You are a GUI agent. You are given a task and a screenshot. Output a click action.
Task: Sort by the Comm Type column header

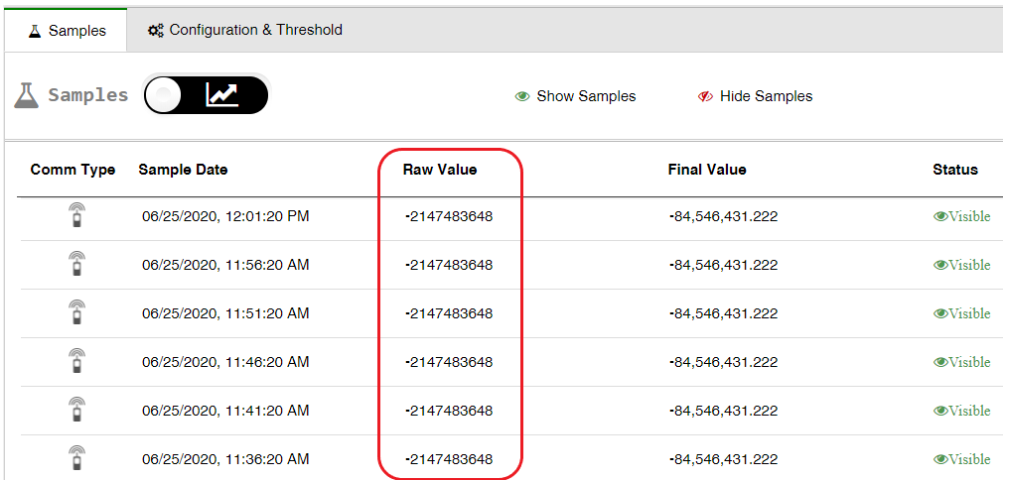pyautogui.click(x=73, y=169)
